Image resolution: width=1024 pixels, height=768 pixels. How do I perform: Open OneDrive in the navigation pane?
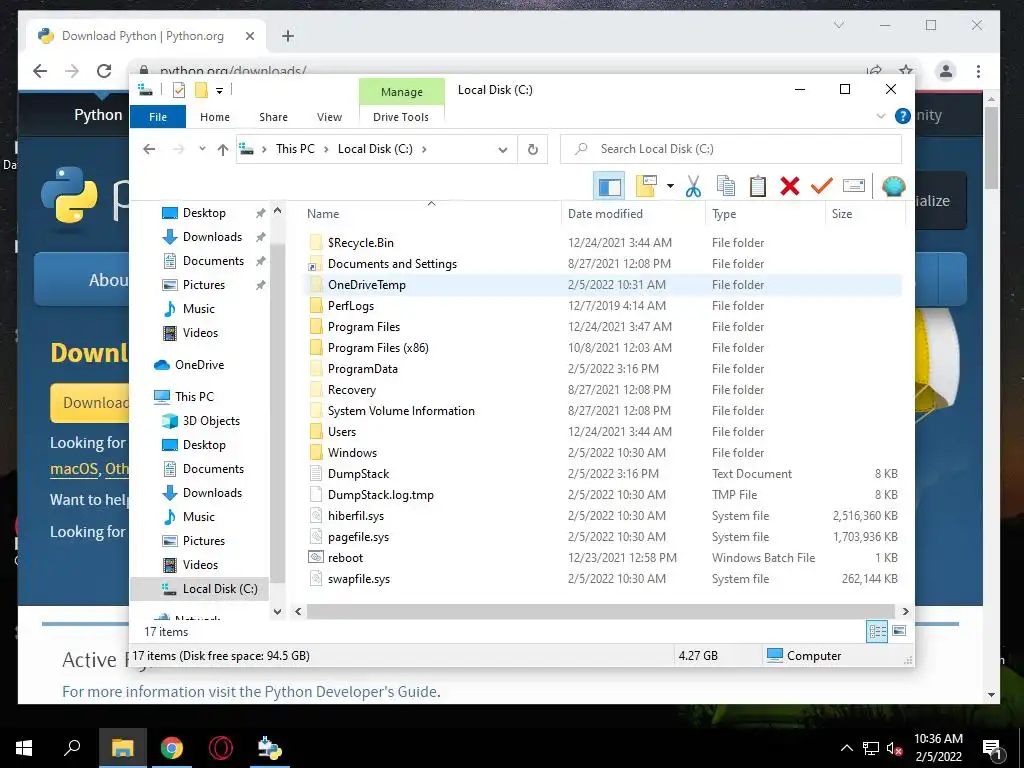point(199,365)
